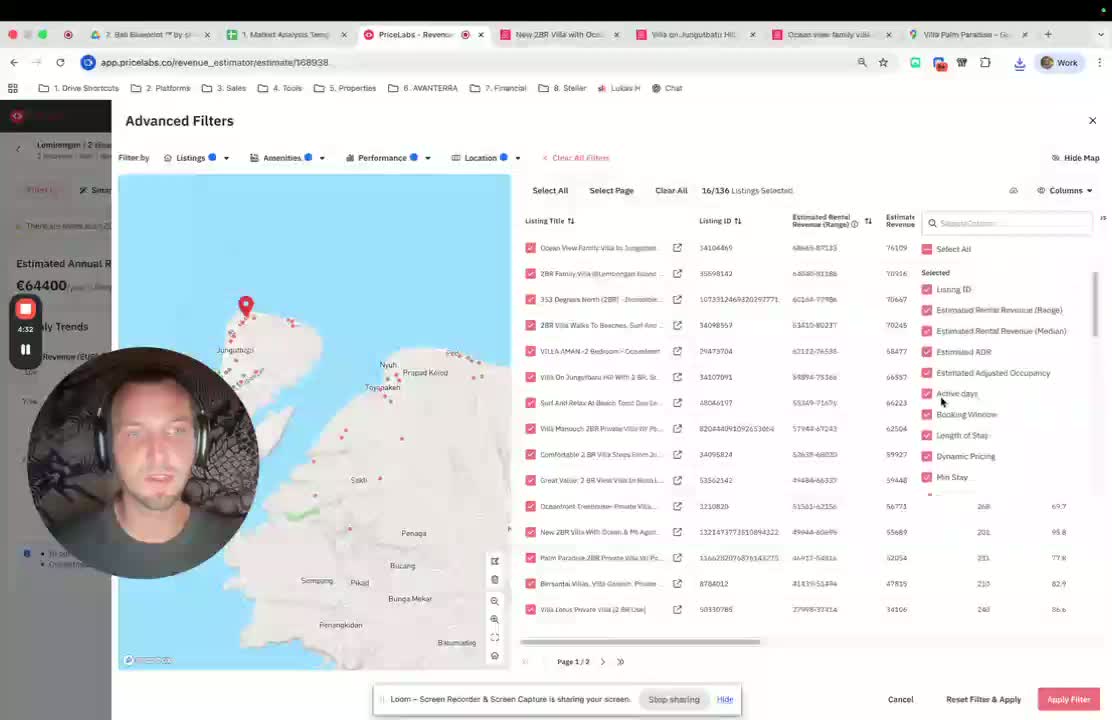Click Clear All selection button

tap(671, 190)
